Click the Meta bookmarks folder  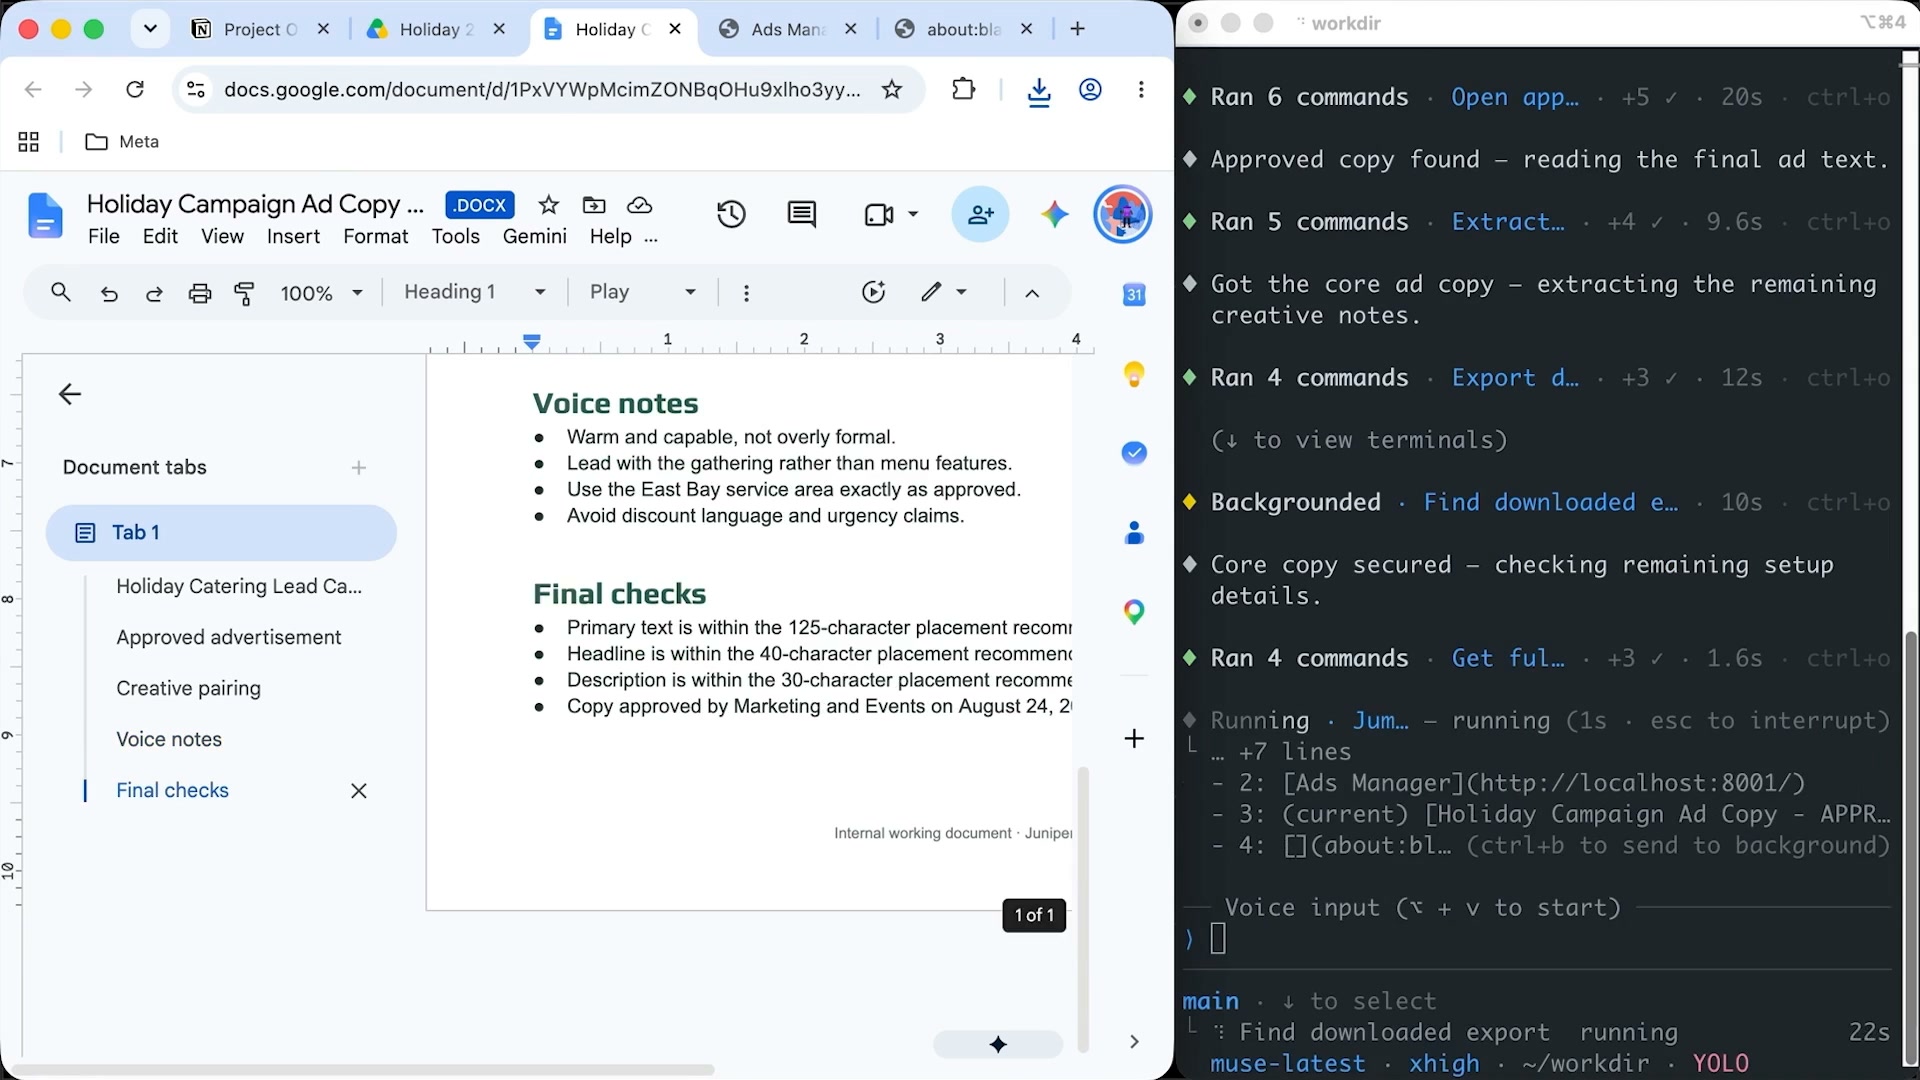[122, 142]
